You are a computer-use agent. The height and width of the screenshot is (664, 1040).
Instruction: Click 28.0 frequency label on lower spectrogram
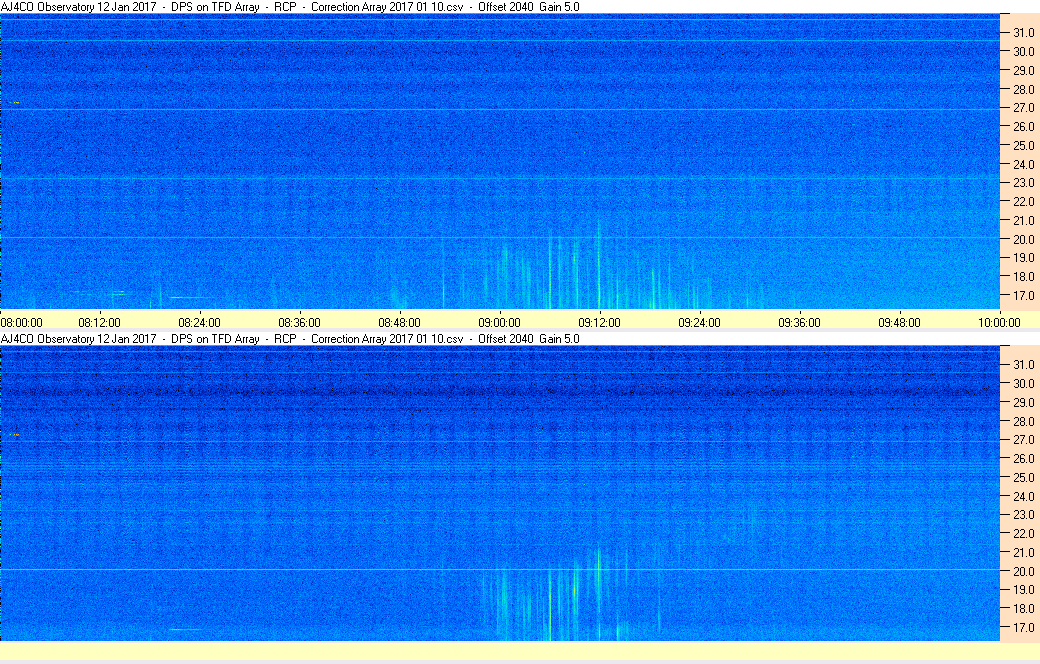[1023, 422]
